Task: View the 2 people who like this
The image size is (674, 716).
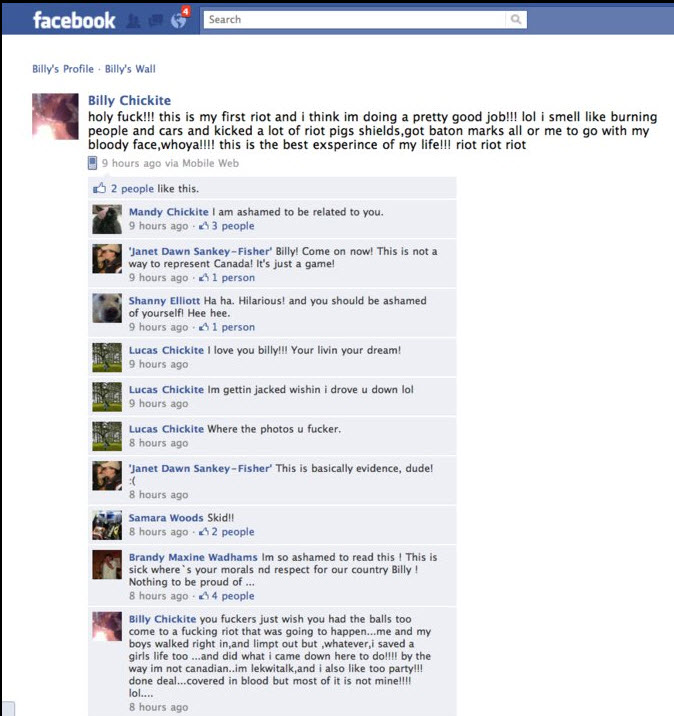Action: 132,189
